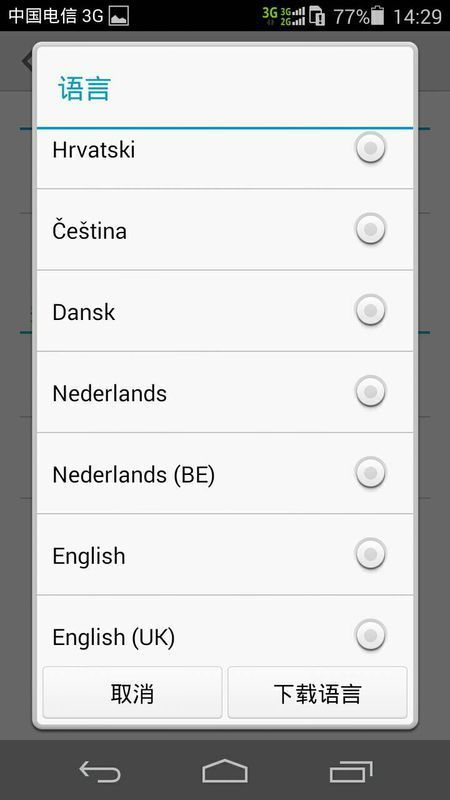Tap the picture notification icon in status bar

pyautogui.click(x=118, y=16)
